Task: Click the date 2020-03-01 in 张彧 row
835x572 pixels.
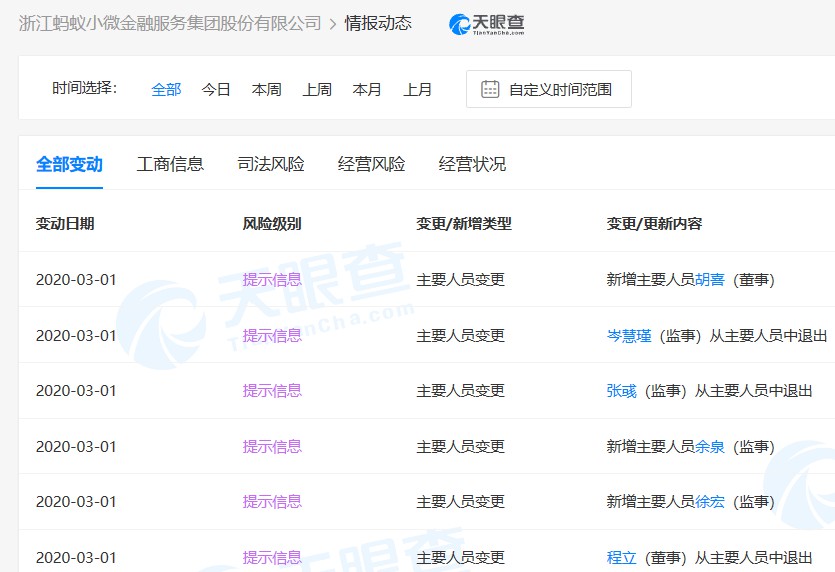Action: [76, 391]
